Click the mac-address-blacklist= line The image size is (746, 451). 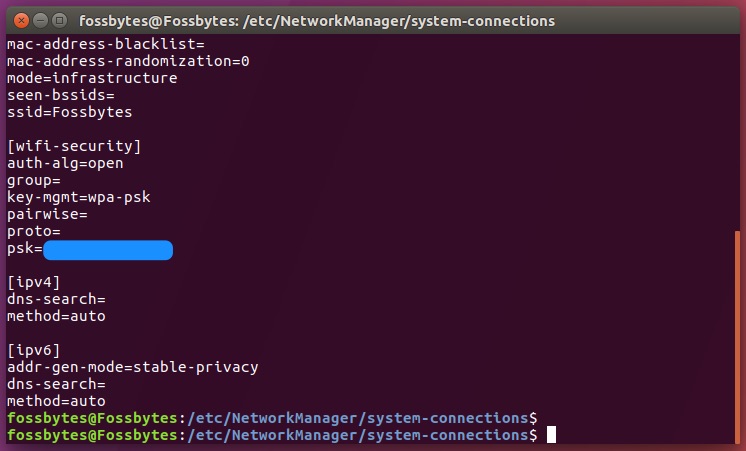(104, 44)
